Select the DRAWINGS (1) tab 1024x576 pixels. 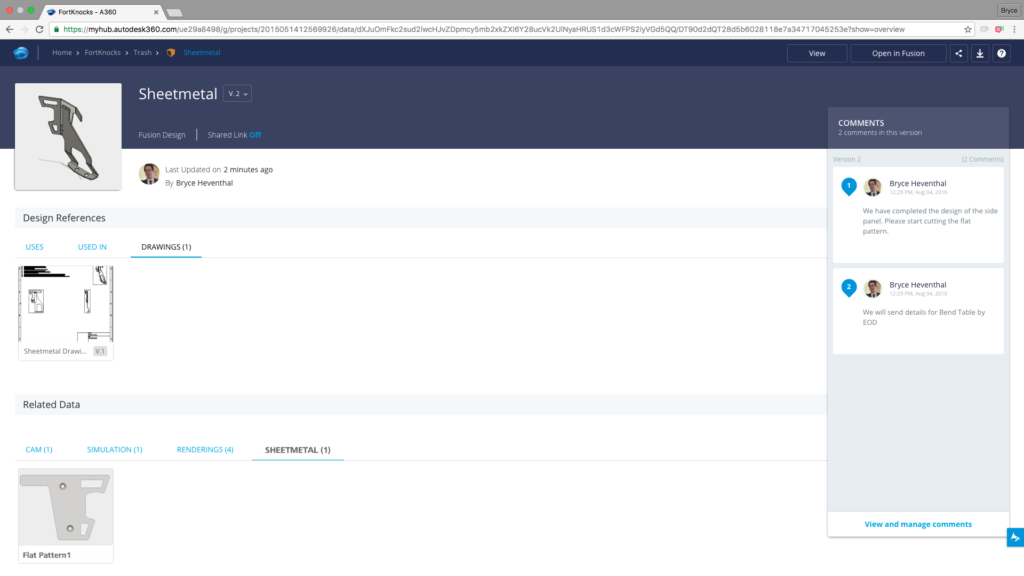click(166, 247)
